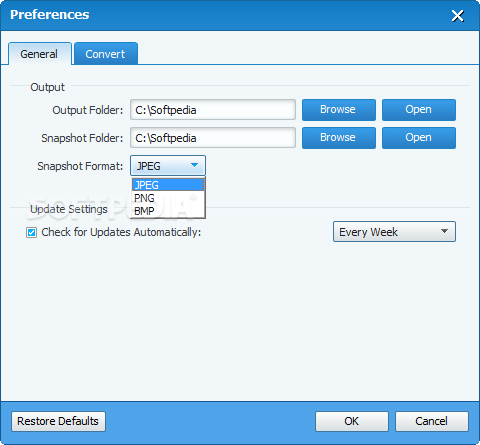Choose BMP snapshot format
The image size is (480, 445).
tap(168, 211)
